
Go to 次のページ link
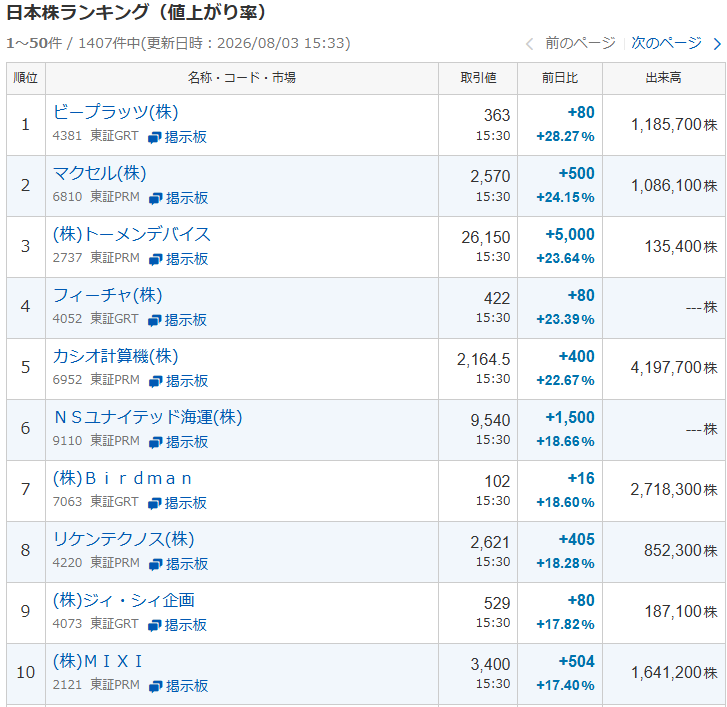tap(666, 43)
